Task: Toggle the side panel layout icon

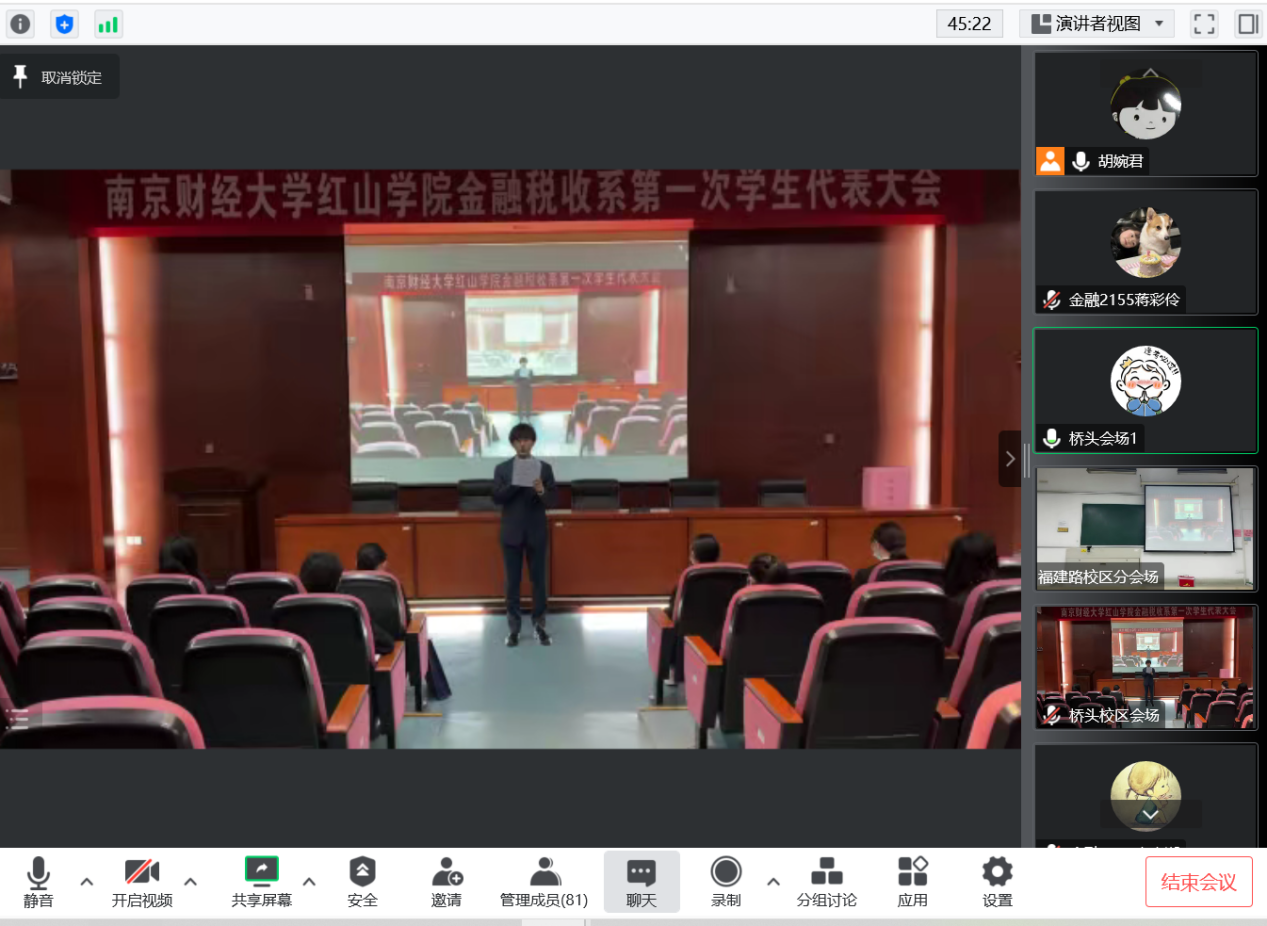Action: (x=1247, y=24)
